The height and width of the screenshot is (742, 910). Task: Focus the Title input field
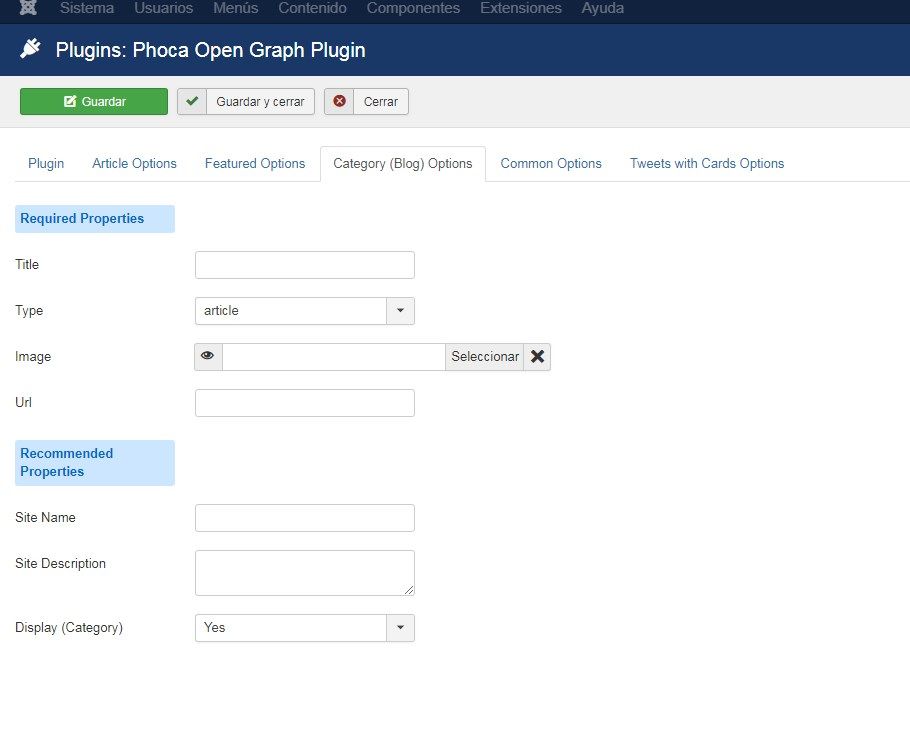(305, 265)
